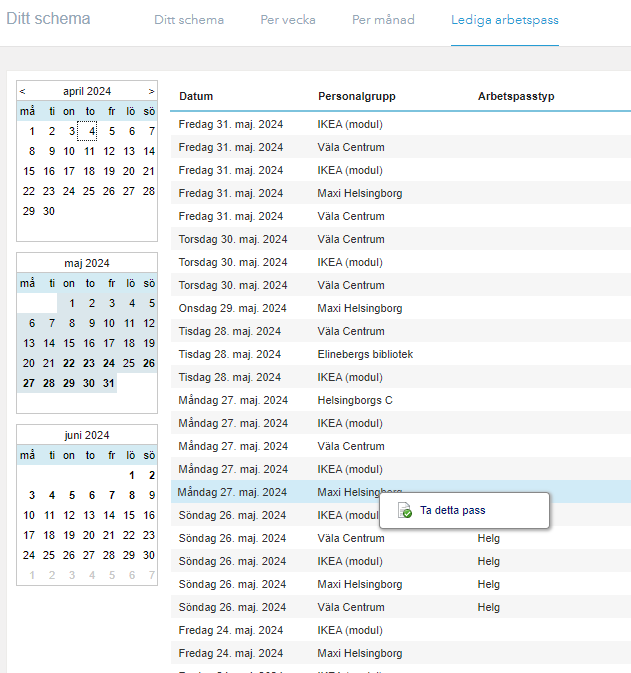The image size is (631, 673).
Task: Open the Ditt schema tab
Action: pos(189,20)
